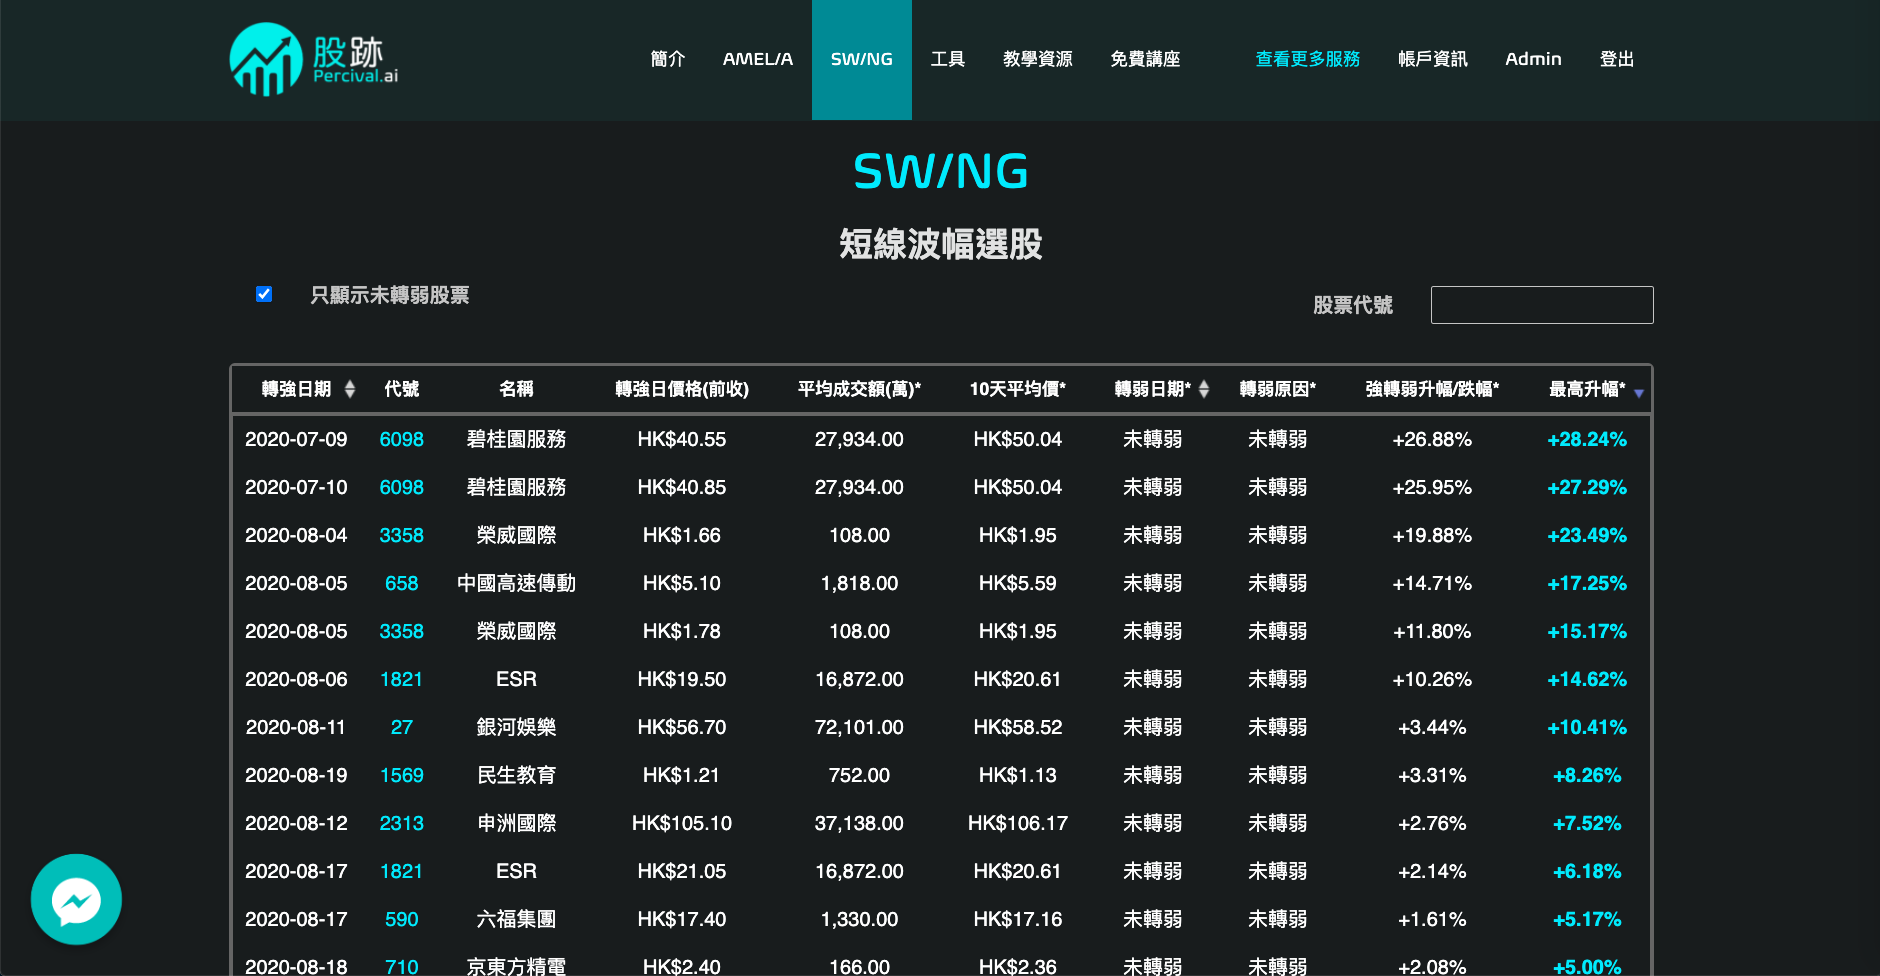1880x976 pixels.
Task: Open stock code 1569 link
Action: [x=402, y=775]
